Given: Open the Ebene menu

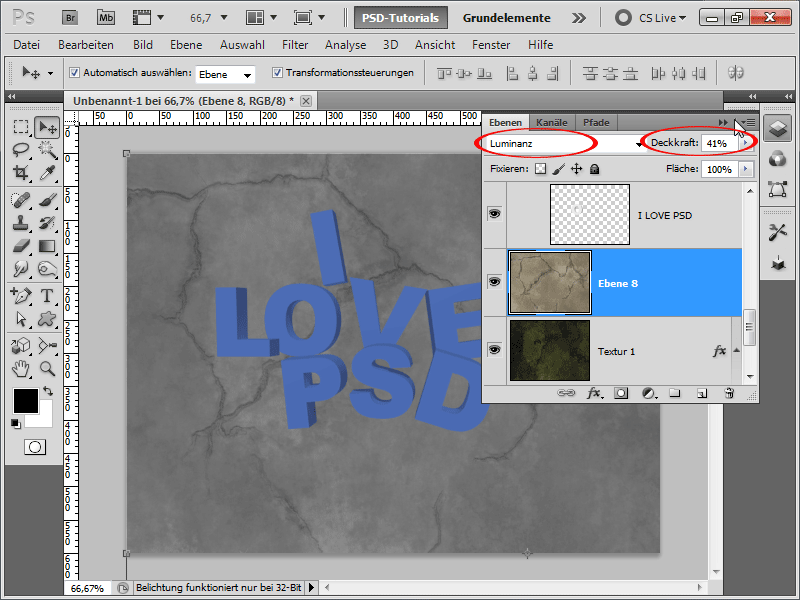Looking at the screenshot, I should [x=186, y=45].
